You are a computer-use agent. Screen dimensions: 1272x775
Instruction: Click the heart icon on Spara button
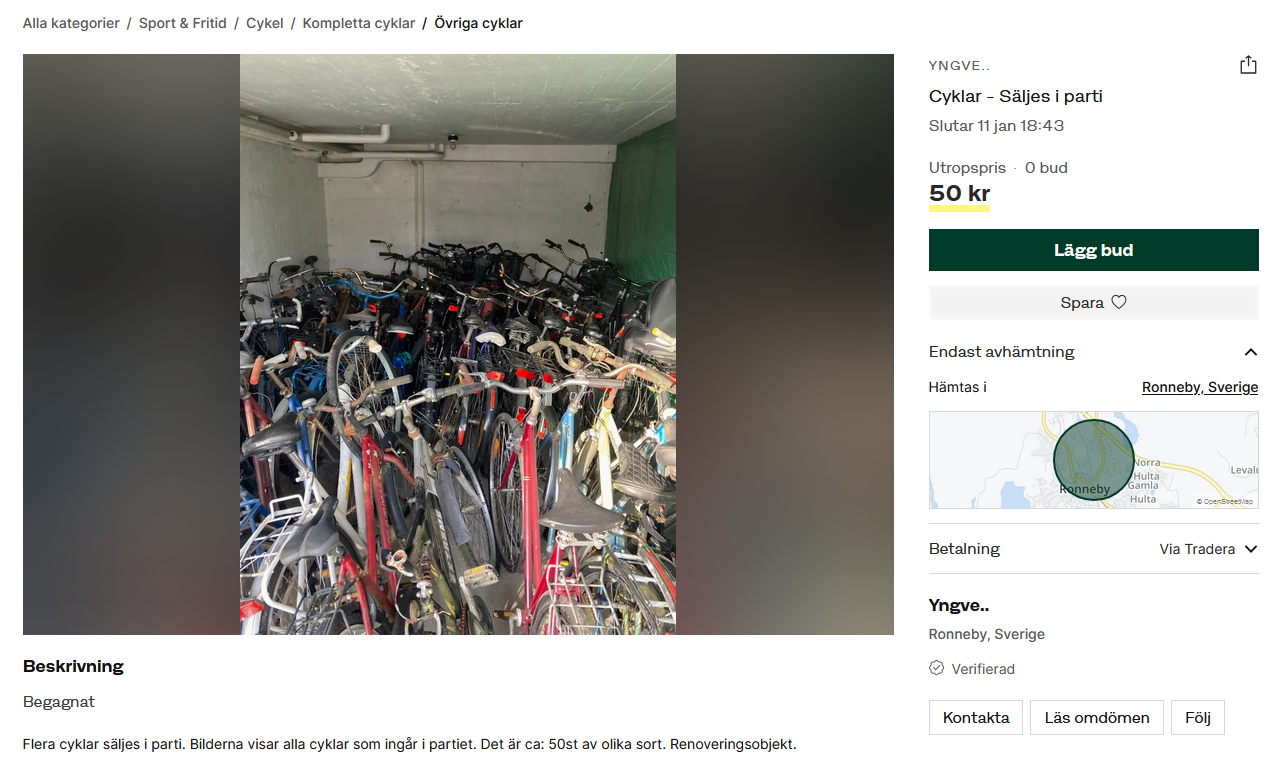[1119, 302]
